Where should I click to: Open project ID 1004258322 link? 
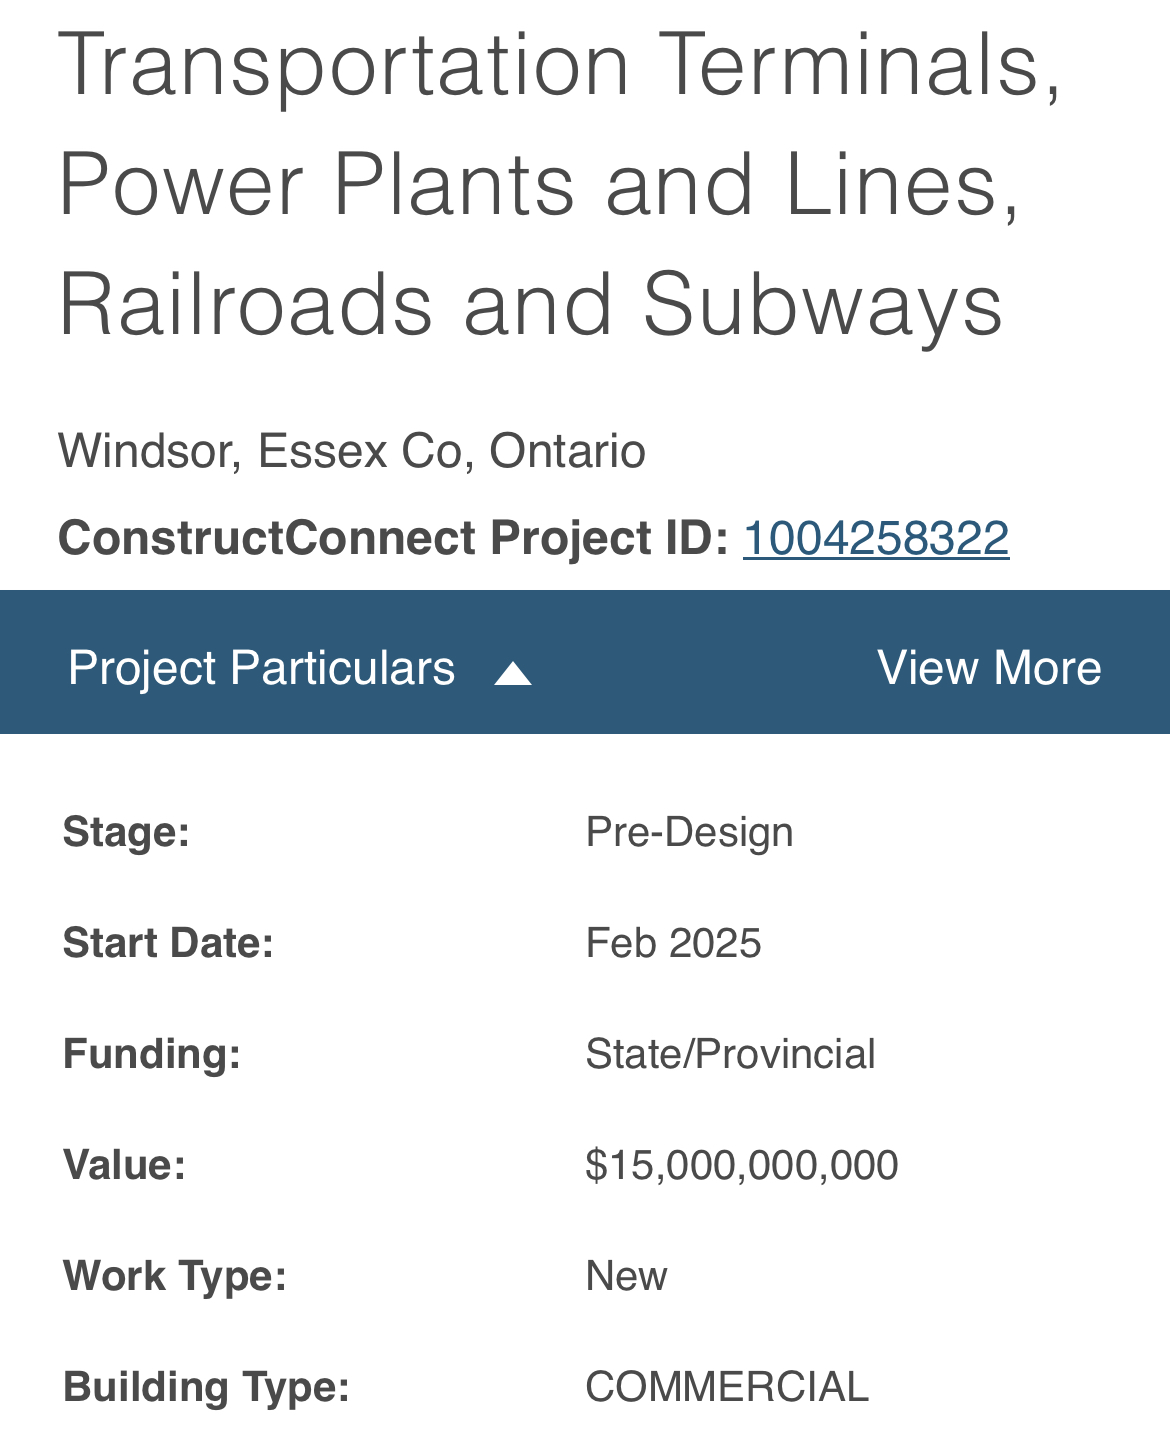pyautogui.click(x=876, y=538)
